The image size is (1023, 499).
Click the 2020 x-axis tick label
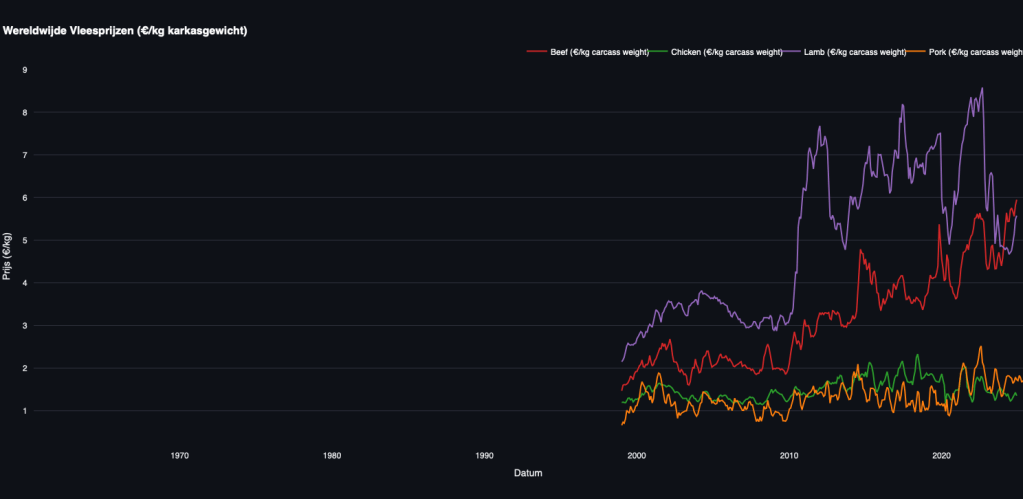click(941, 455)
